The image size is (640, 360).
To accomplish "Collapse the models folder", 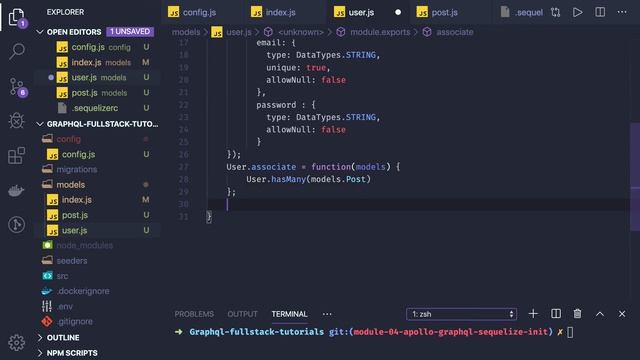I will tap(98, 184).
